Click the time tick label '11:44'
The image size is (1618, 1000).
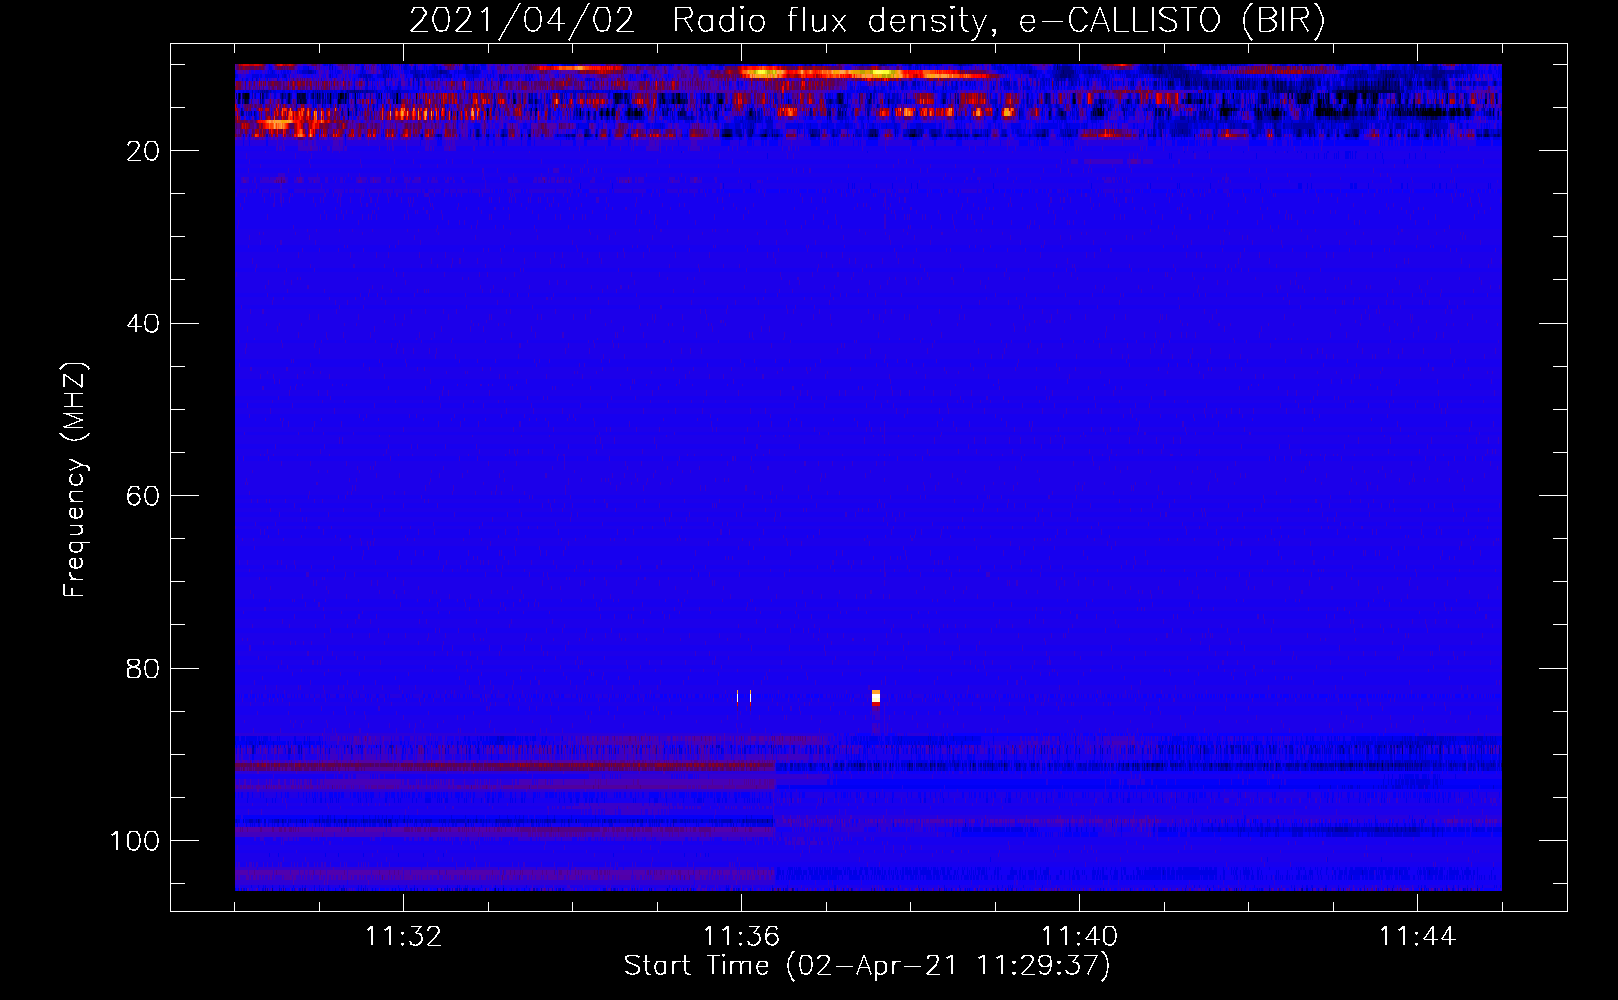click(1417, 937)
